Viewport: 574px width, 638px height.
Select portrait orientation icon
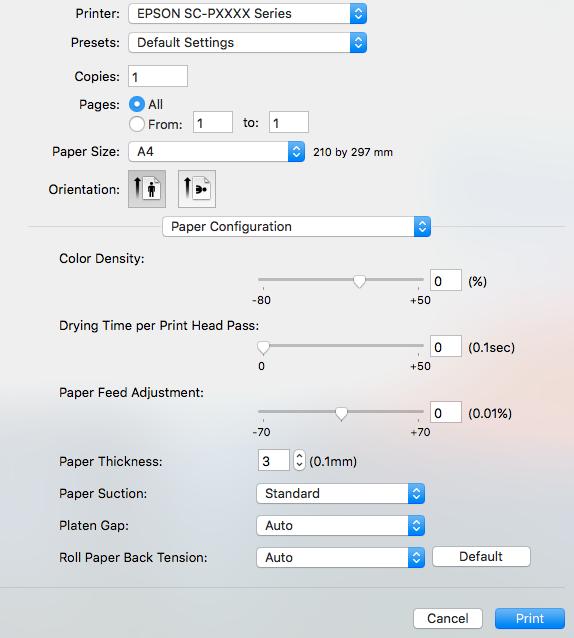point(147,189)
